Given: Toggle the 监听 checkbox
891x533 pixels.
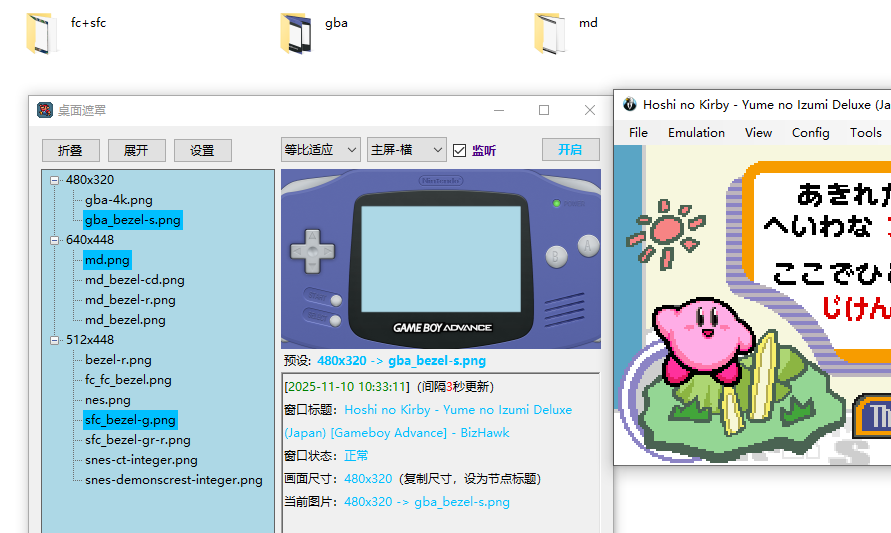Looking at the screenshot, I should coord(460,150).
